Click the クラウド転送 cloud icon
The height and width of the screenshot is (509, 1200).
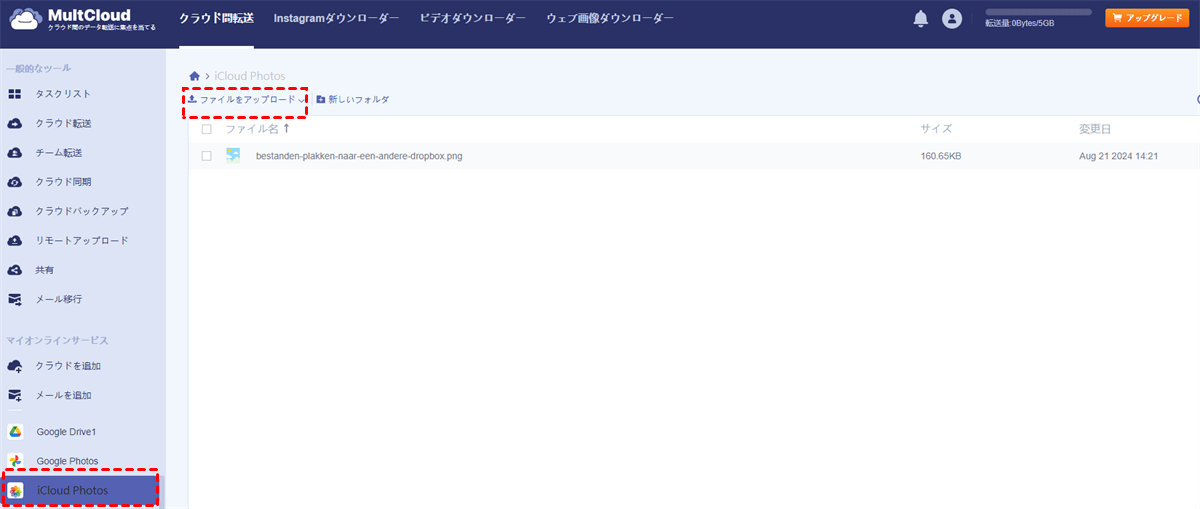(x=15, y=123)
